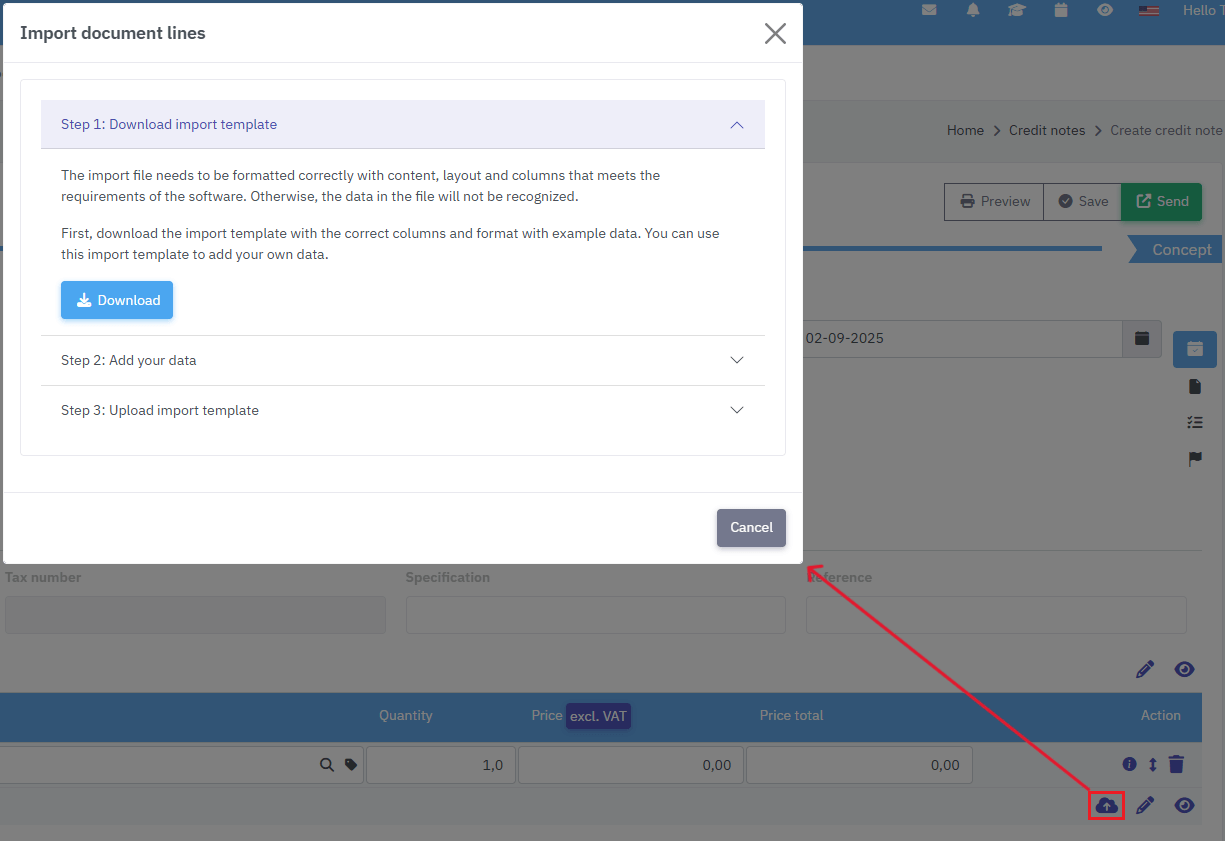
Task: Click the product search magnifier icon
Action: pos(326,765)
